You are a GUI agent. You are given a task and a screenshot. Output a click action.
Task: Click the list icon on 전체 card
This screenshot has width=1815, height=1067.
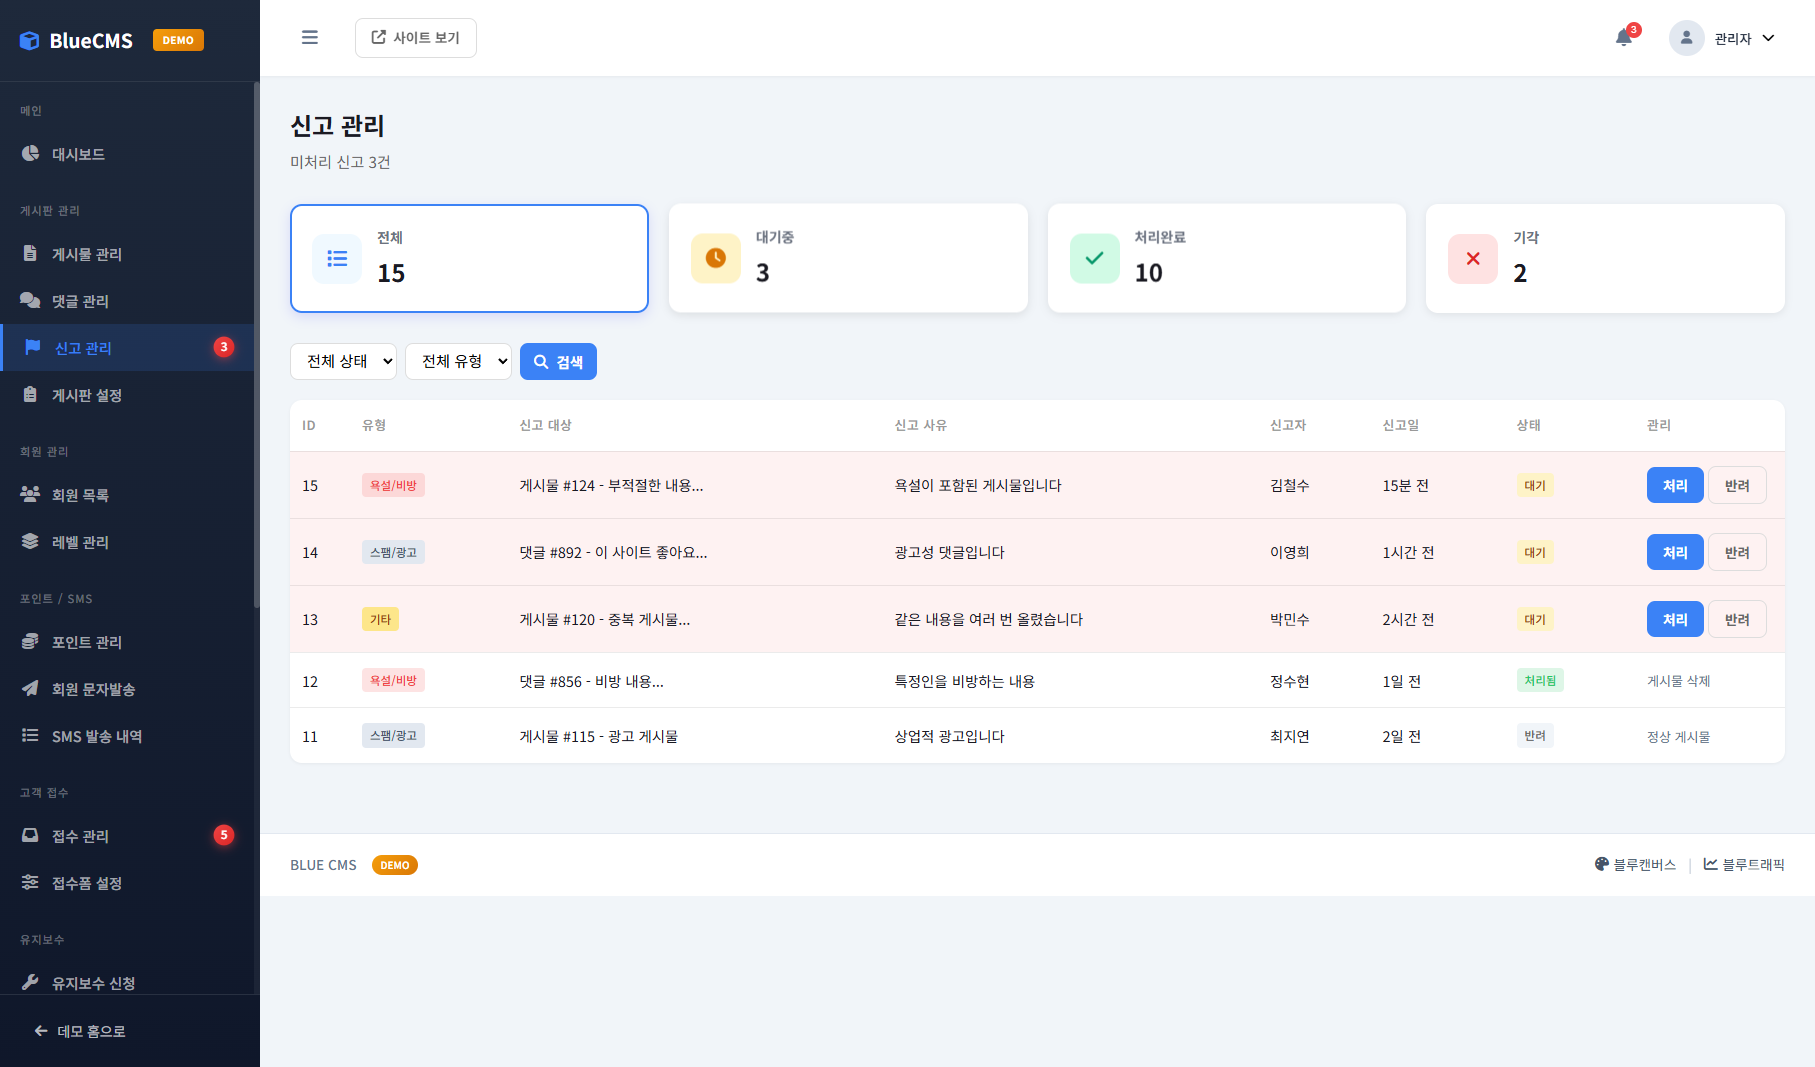coord(337,259)
